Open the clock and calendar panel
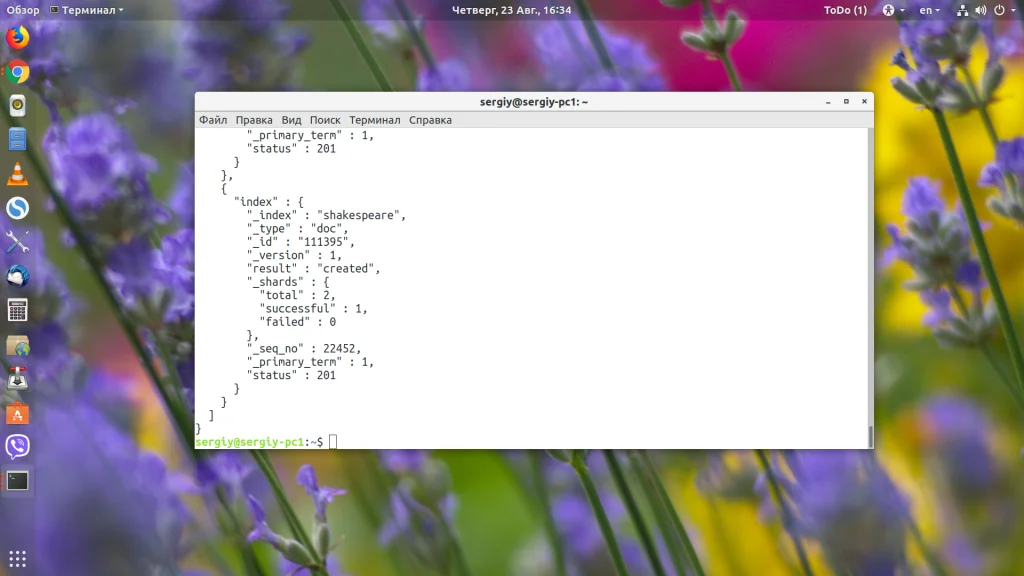Screen dimensions: 1024x576 pos(511,10)
